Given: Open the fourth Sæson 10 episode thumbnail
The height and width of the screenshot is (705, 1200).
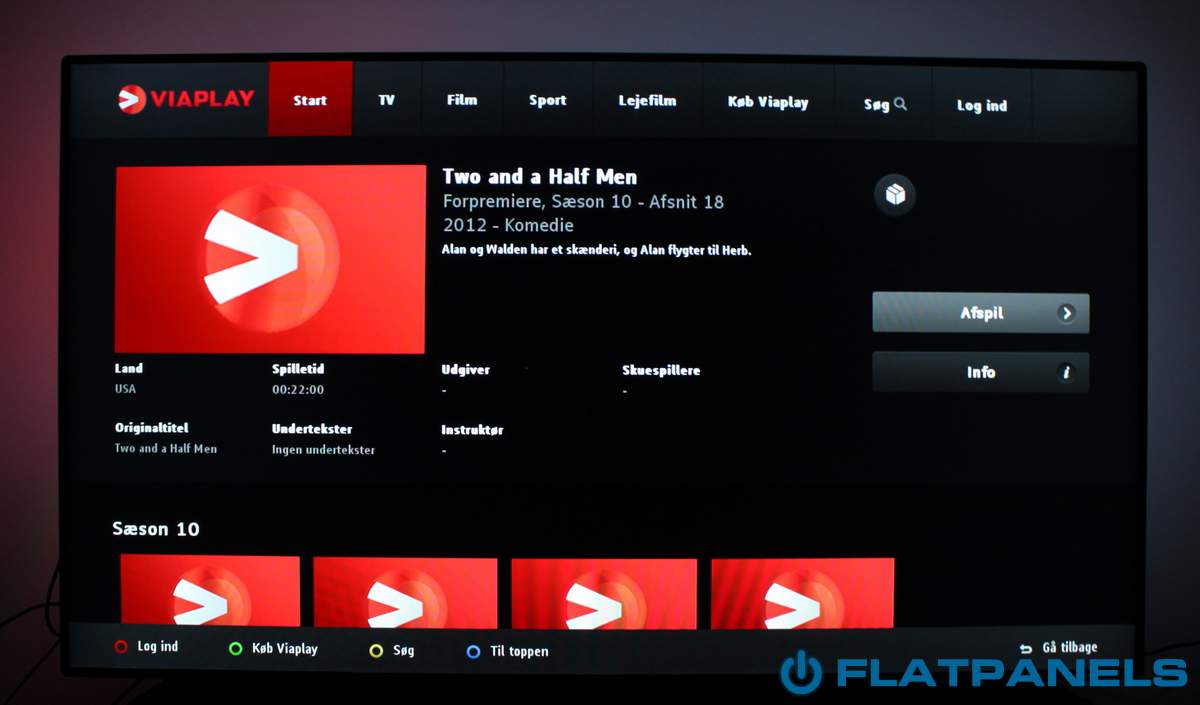Looking at the screenshot, I should click(x=803, y=594).
